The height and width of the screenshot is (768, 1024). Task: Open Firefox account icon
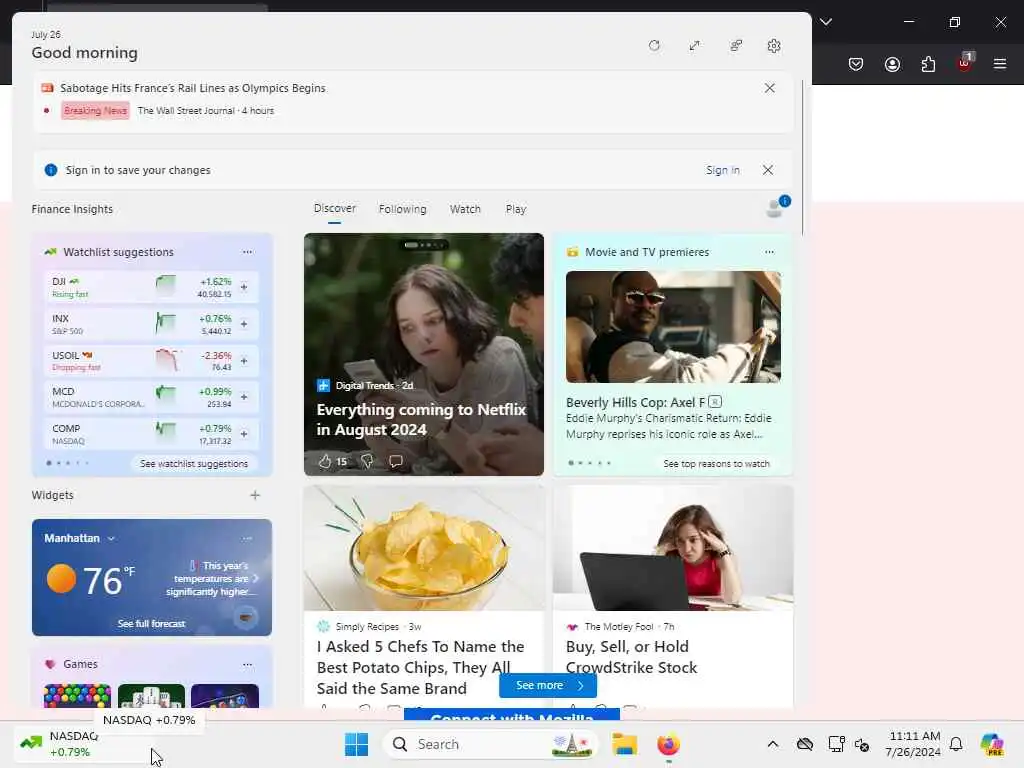892,64
